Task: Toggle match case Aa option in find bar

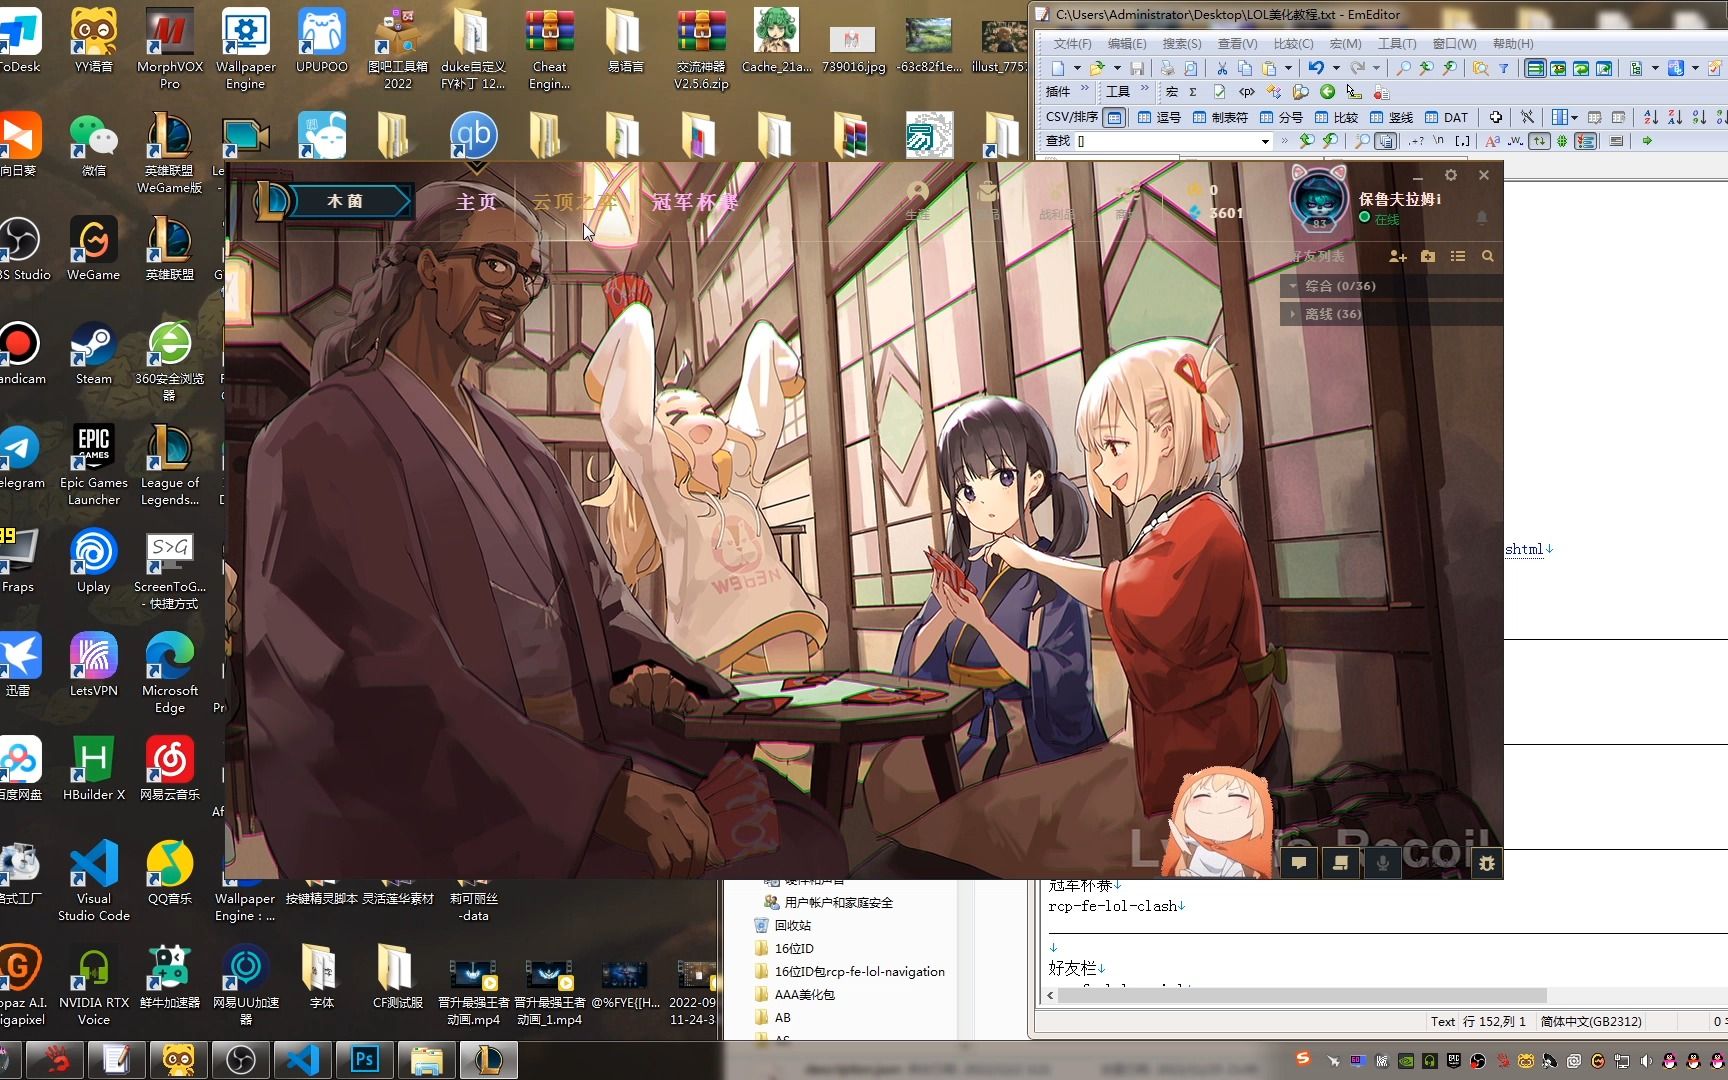Action: pyautogui.click(x=1492, y=141)
